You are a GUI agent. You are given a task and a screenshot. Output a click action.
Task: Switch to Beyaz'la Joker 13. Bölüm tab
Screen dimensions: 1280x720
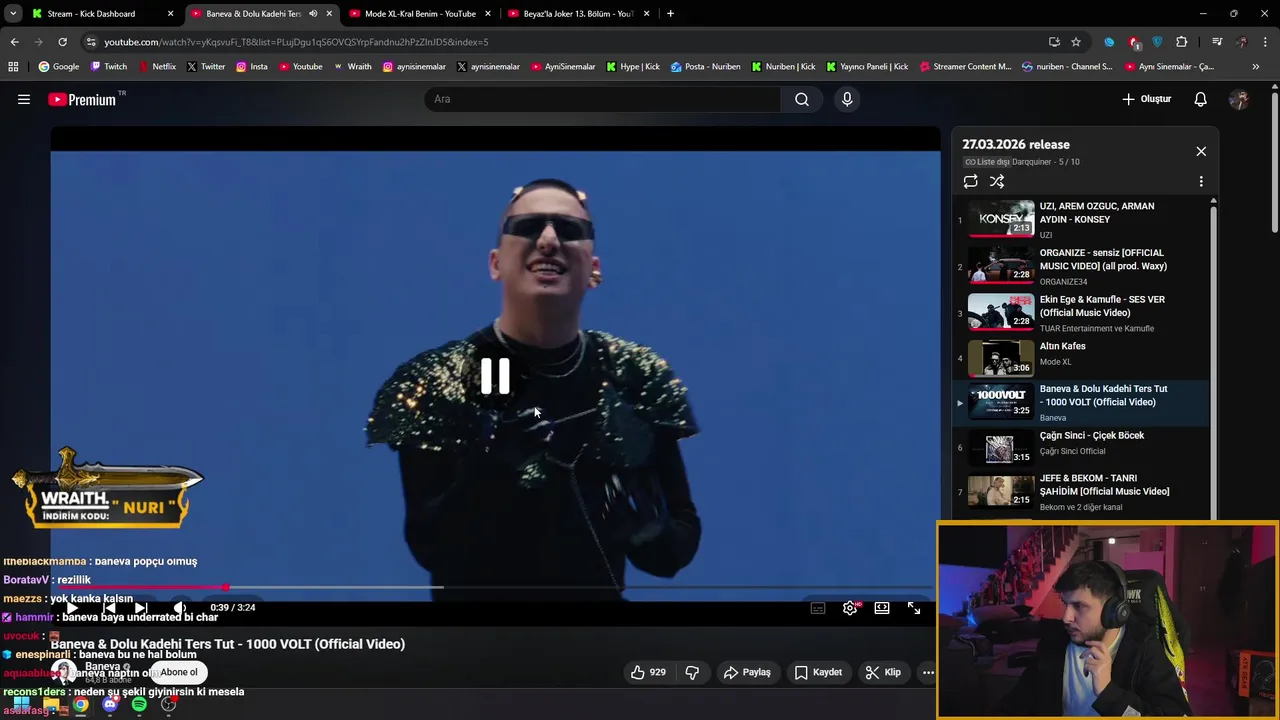pos(578,14)
